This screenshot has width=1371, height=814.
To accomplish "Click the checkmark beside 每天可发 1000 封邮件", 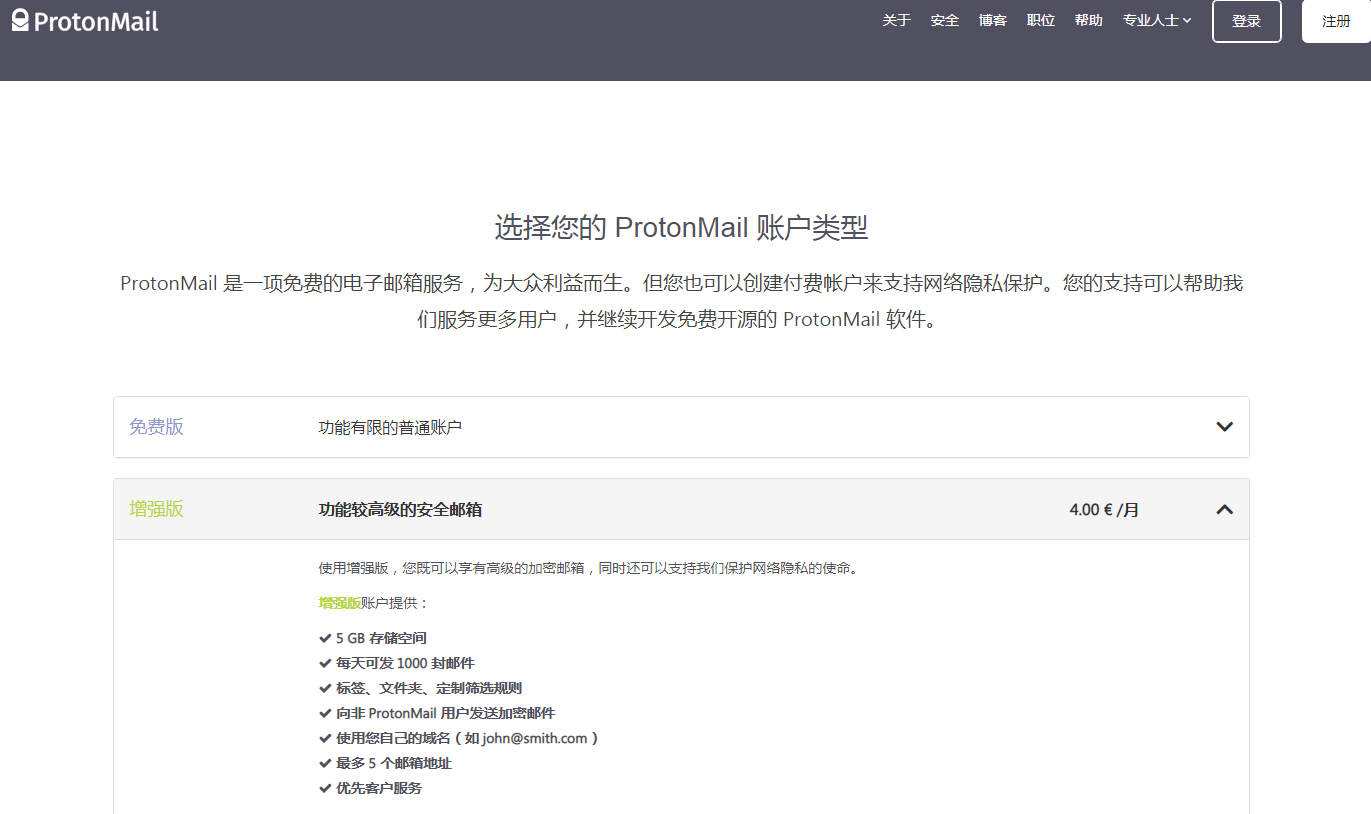I will point(325,663).
